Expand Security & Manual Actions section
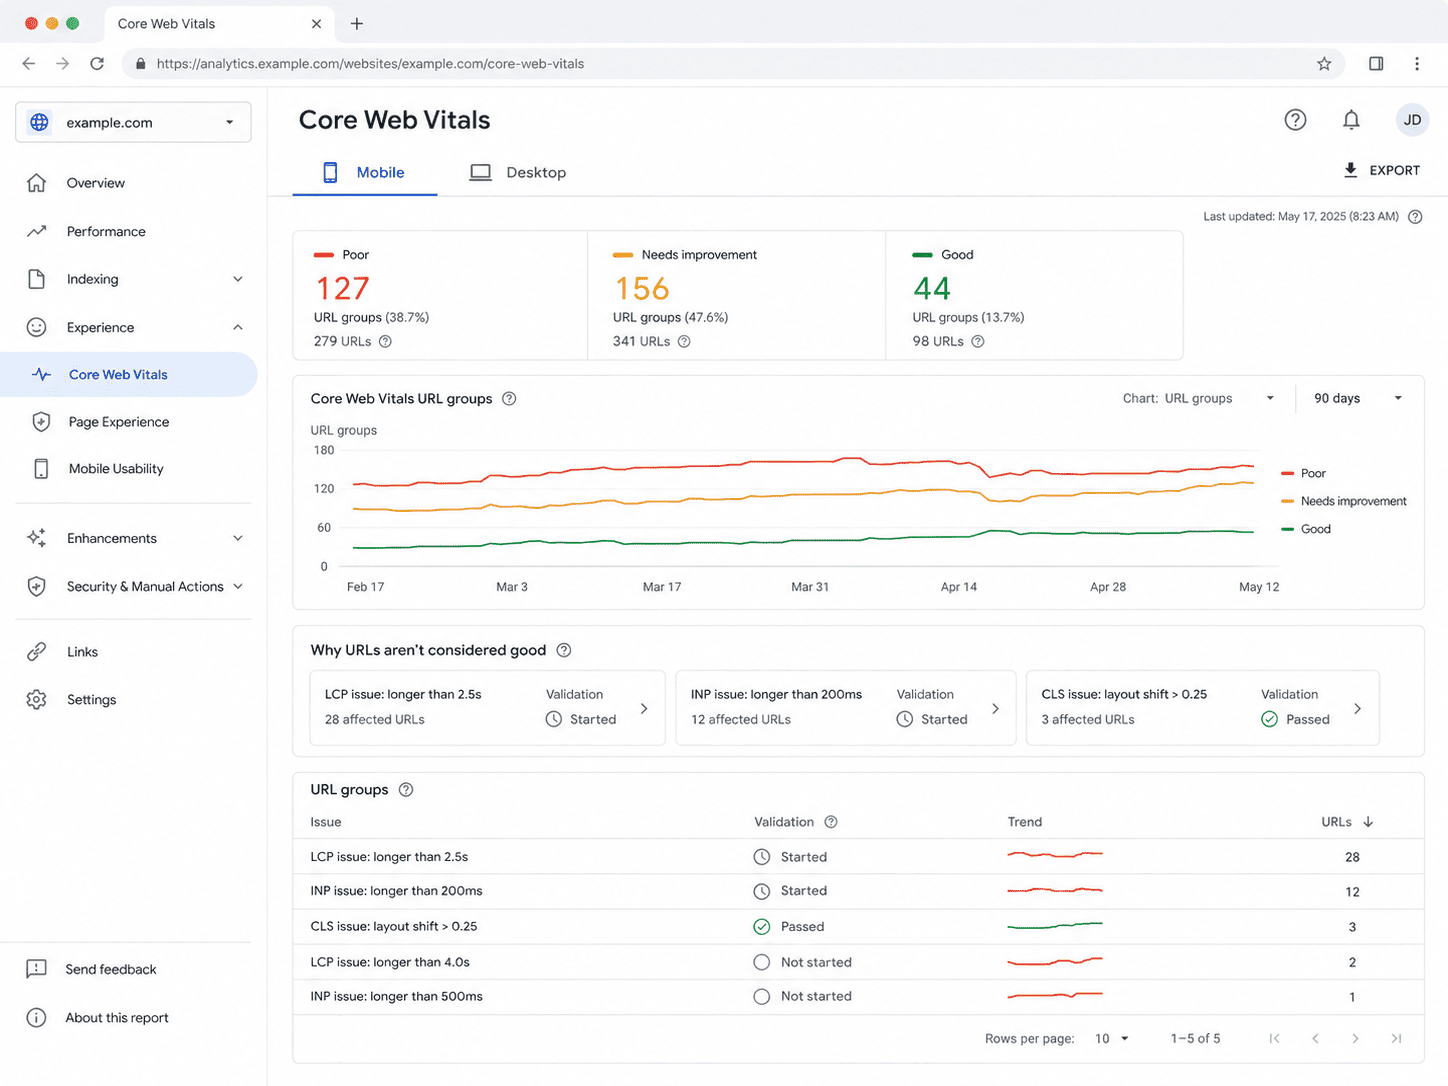 coord(238,586)
